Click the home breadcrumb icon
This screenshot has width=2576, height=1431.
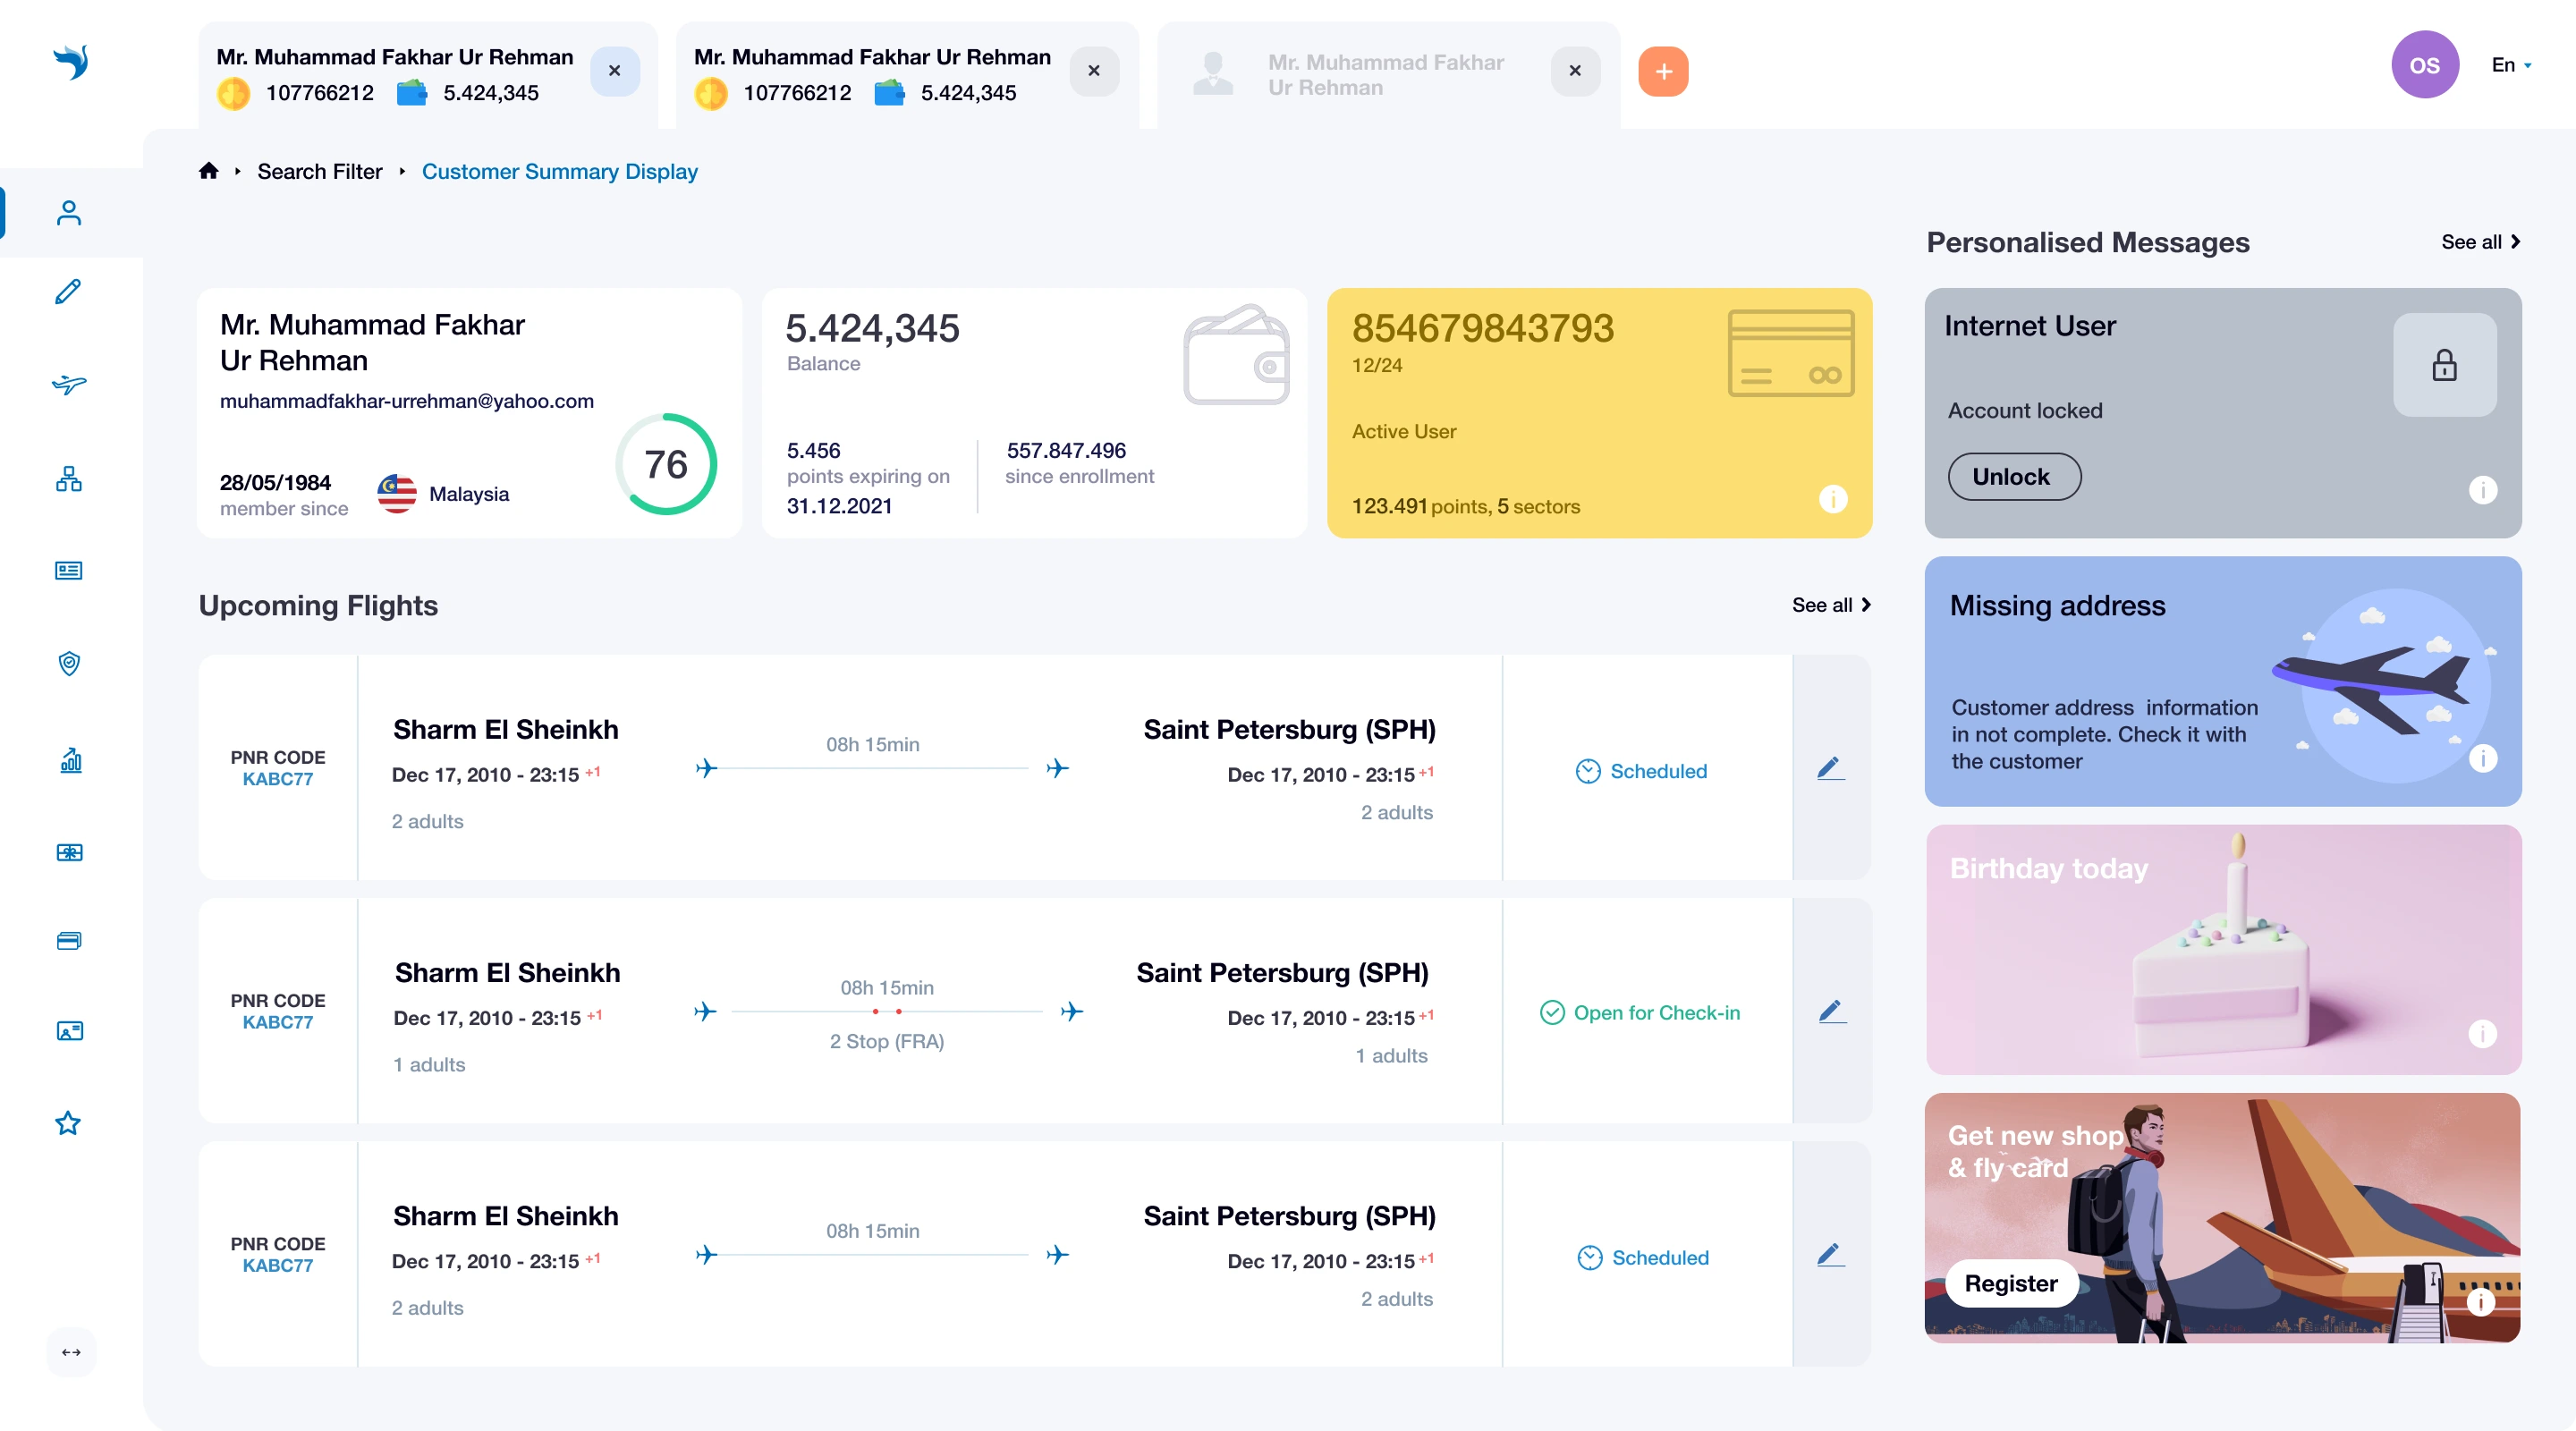(208, 171)
